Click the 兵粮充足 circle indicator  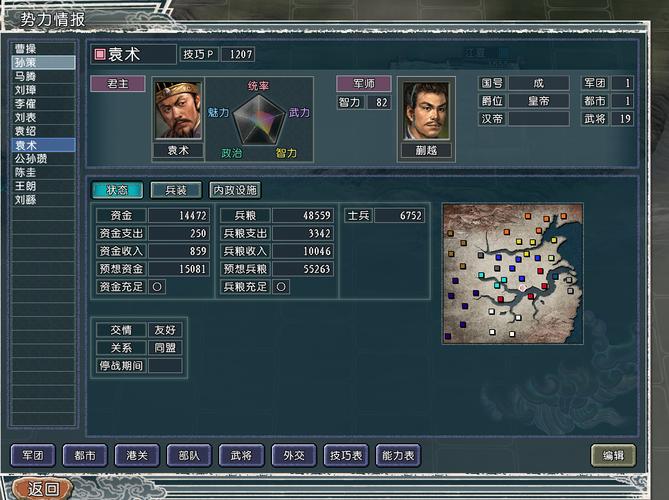coord(281,287)
